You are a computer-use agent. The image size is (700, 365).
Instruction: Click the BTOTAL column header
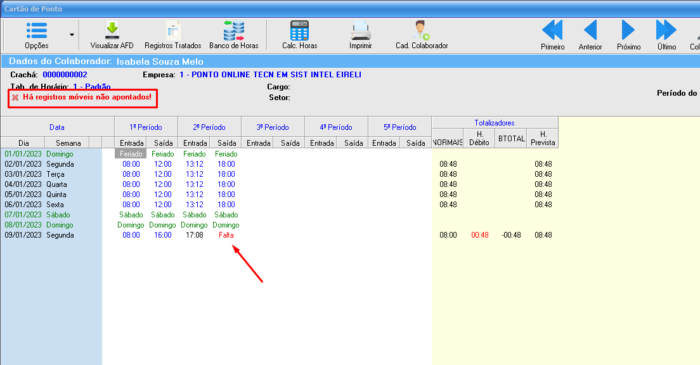point(511,138)
